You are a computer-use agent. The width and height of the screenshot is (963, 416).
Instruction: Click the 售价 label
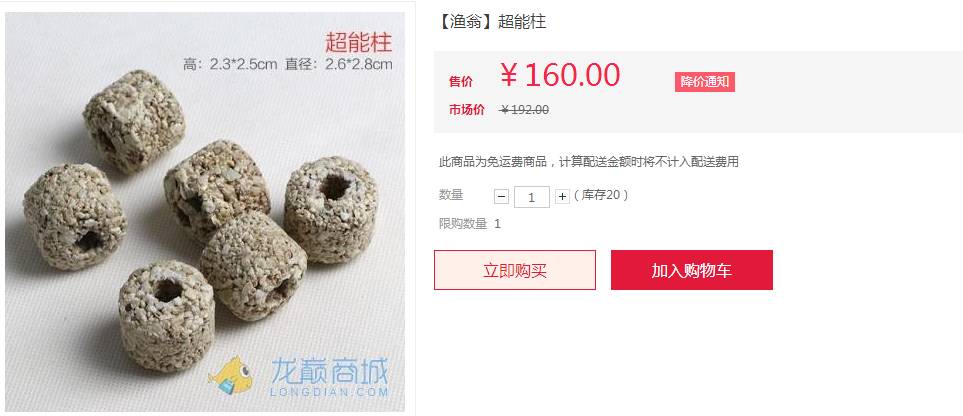(461, 82)
